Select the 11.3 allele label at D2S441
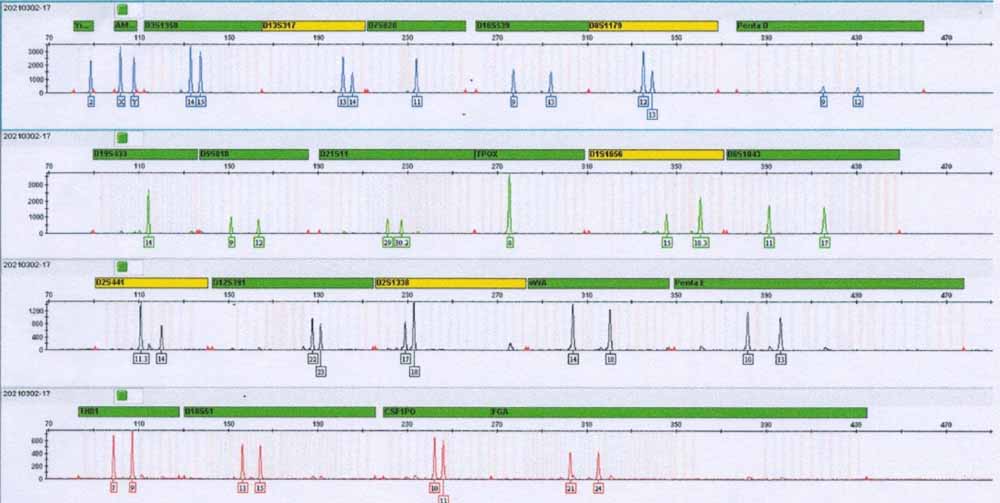 point(141,358)
